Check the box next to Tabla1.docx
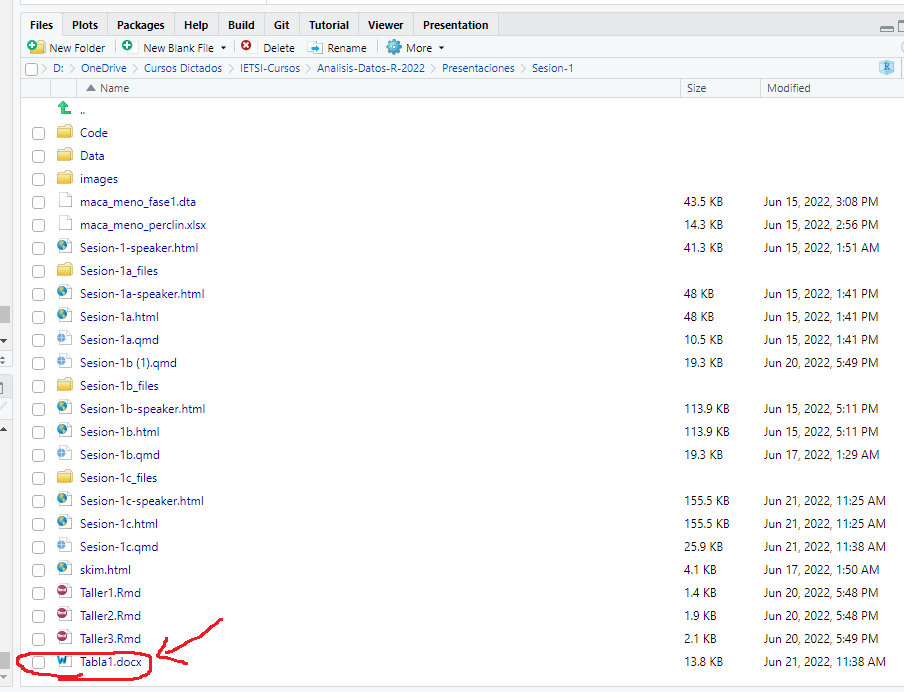Viewport: 904px width, 692px height. [x=38, y=662]
